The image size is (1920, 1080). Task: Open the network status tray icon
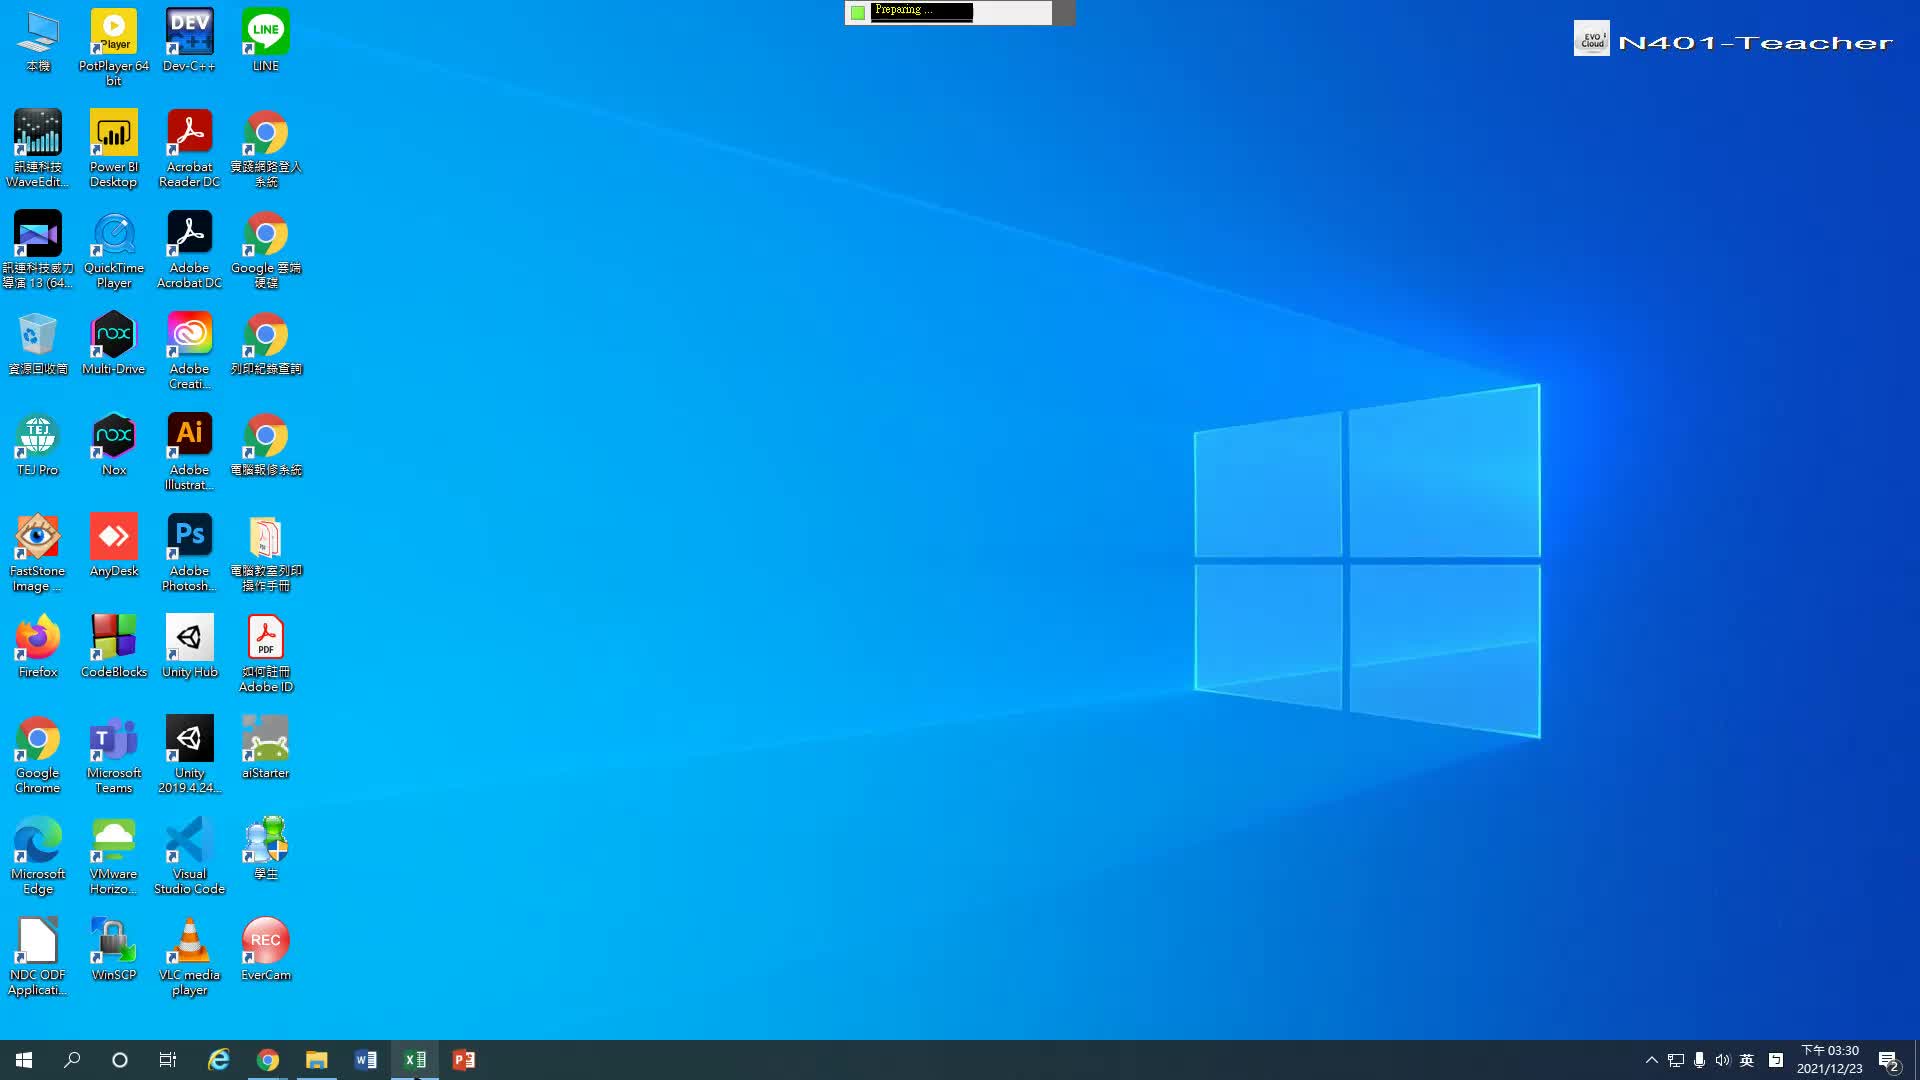pyautogui.click(x=1676, y=1060)
